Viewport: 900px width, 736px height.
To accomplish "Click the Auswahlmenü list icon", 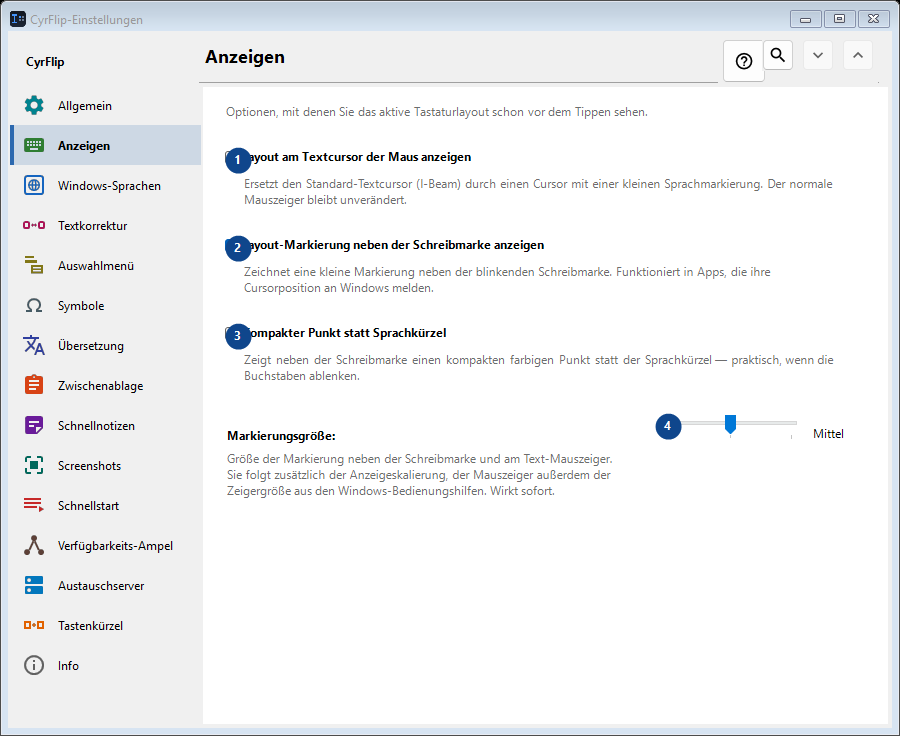I will (34, 265).
